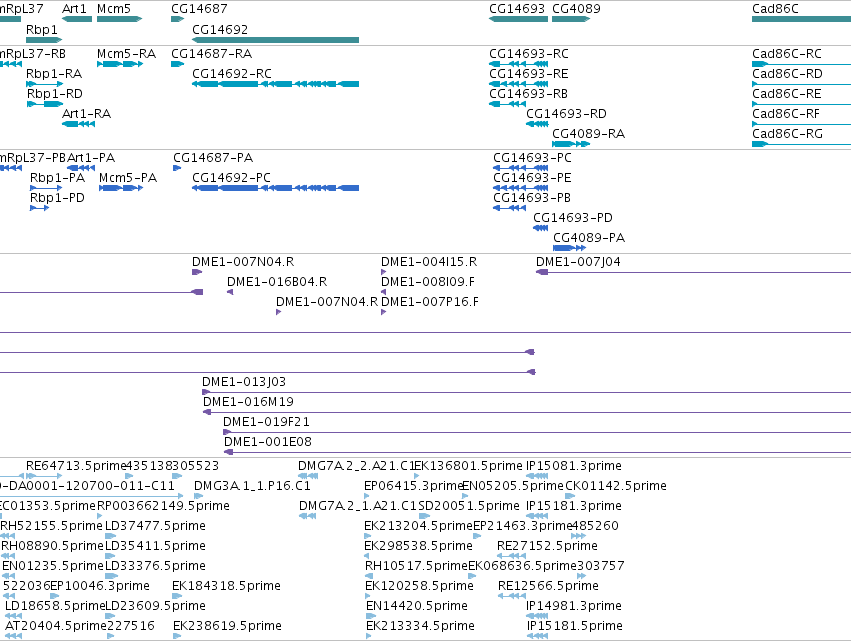The height and width of the screenshot is (641, 851).
Task: Open the RE27152.5prime EST label
Action: click(548, 546)
